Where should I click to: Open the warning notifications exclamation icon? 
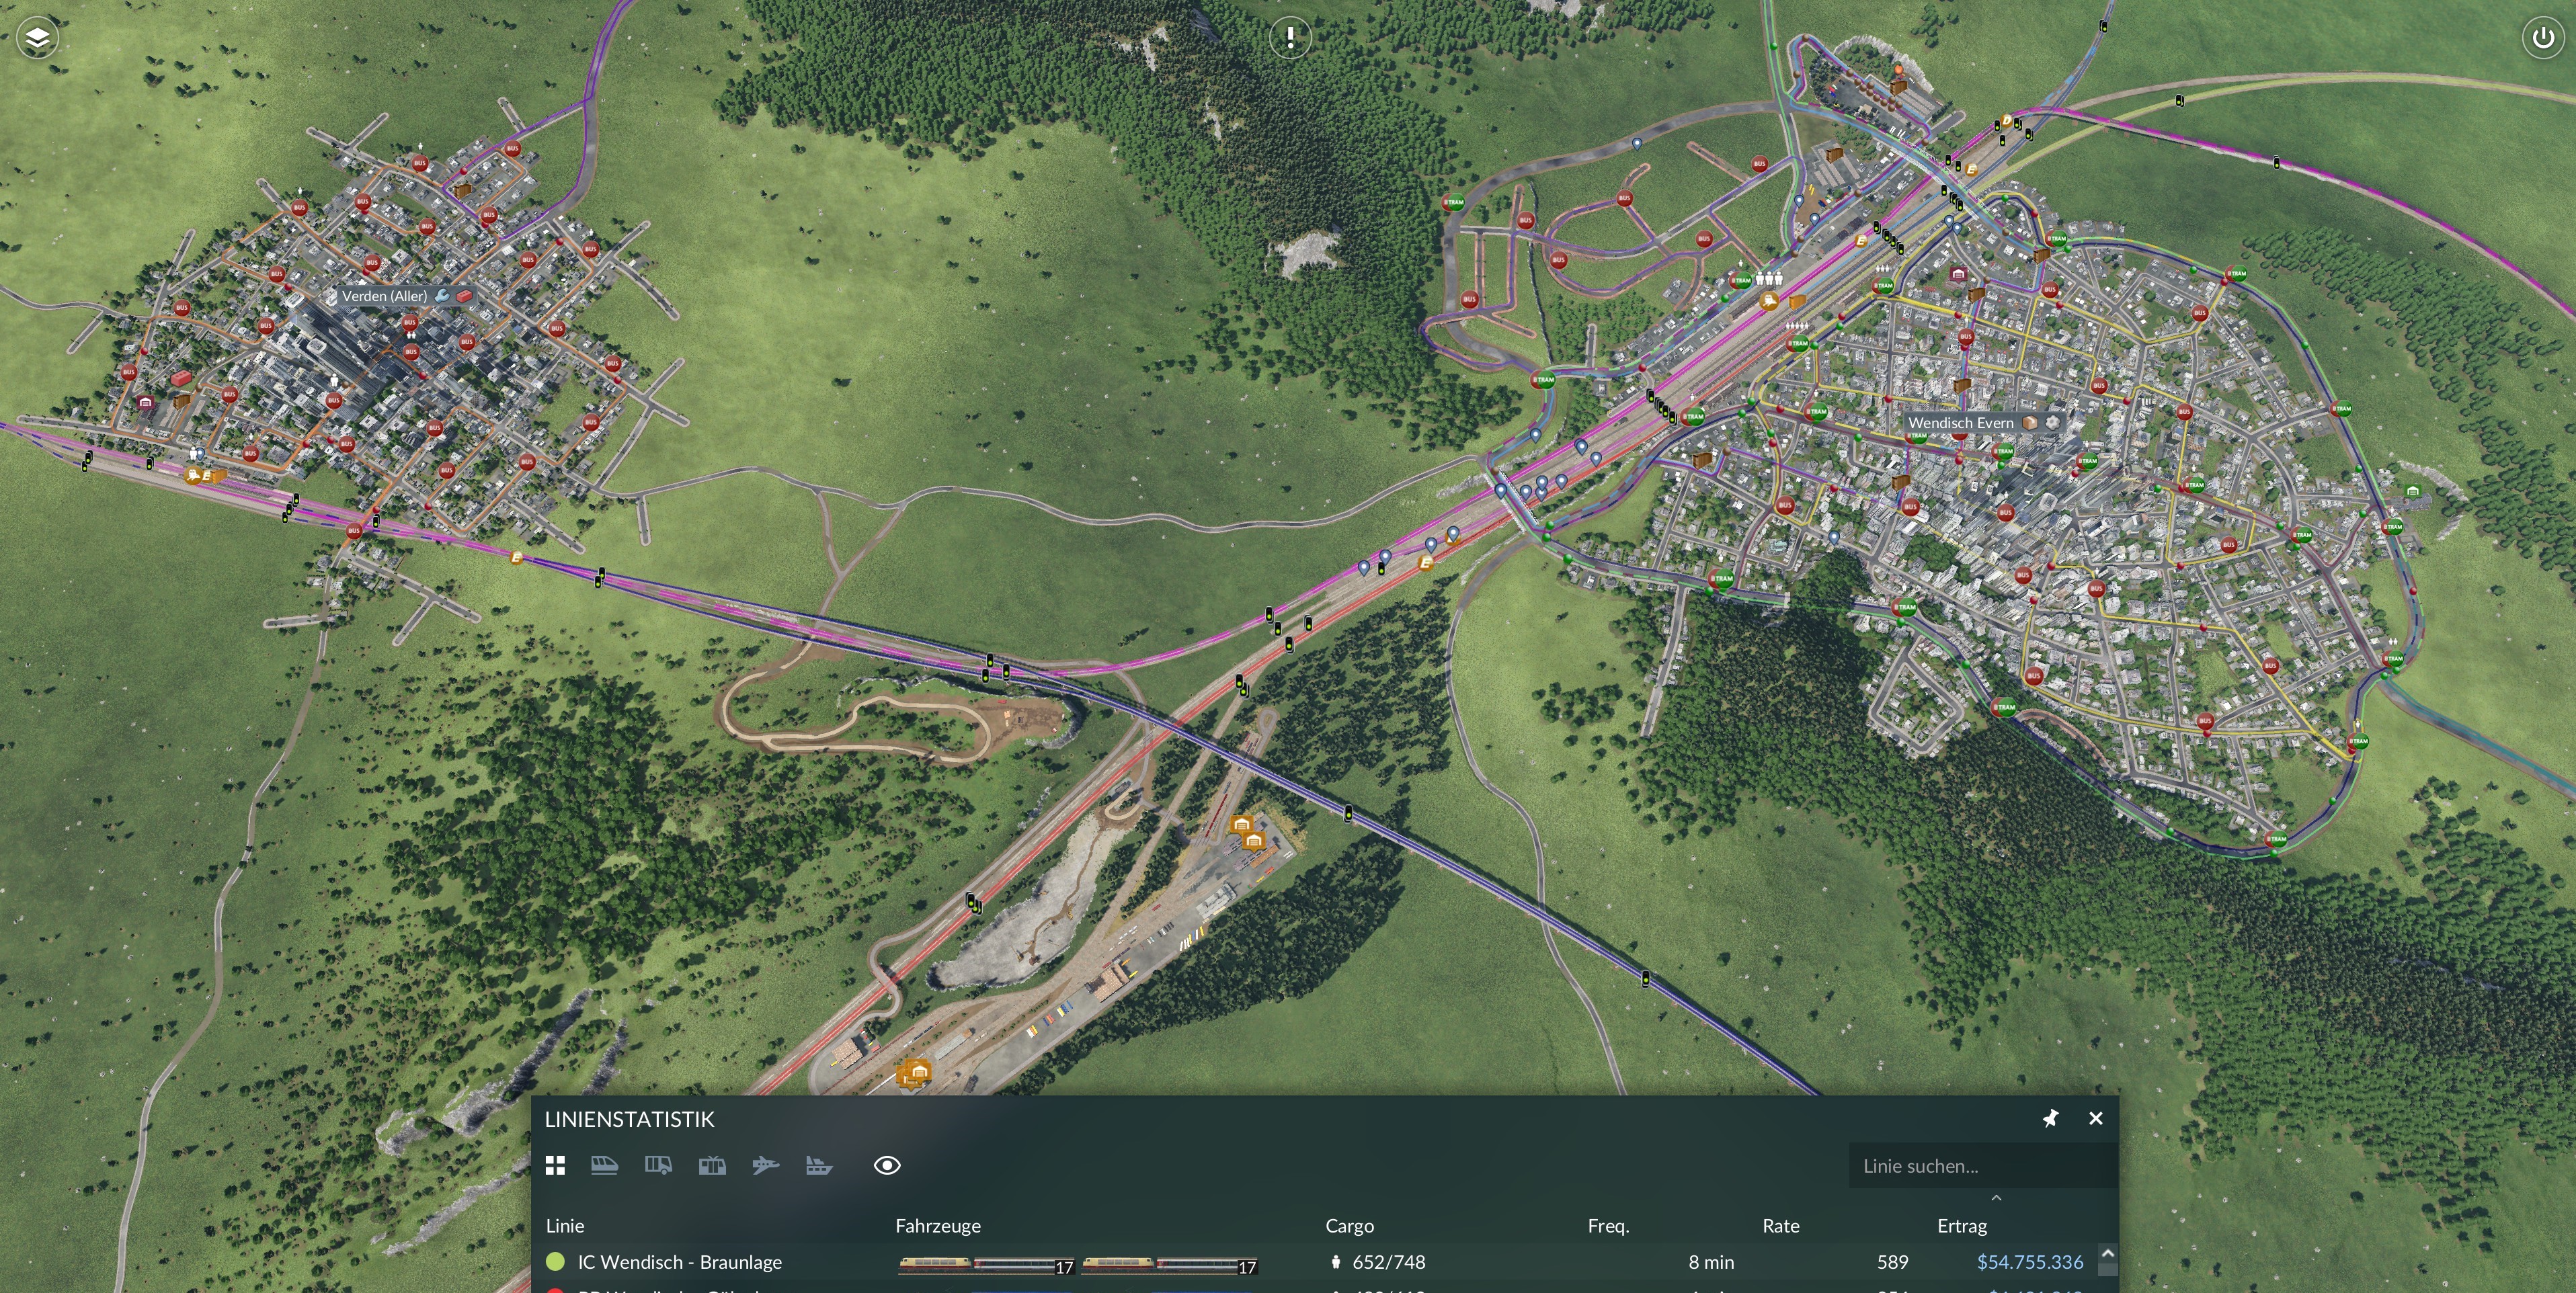[1290, 37]
